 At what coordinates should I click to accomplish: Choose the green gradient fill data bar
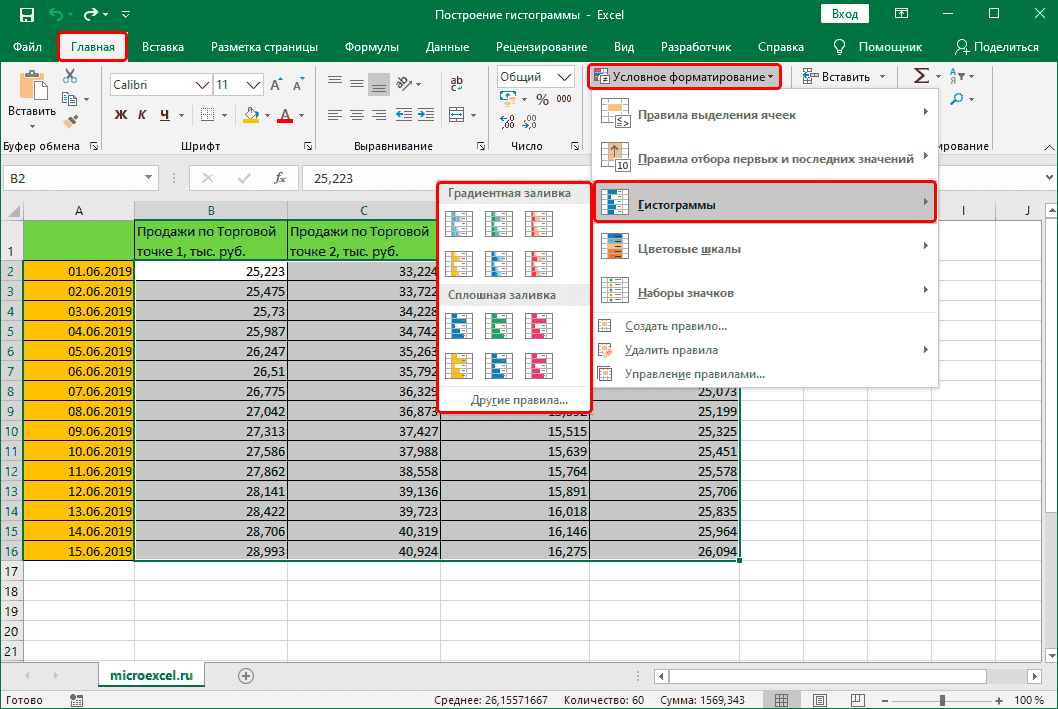pyautogui.click(x=499, y=224)
